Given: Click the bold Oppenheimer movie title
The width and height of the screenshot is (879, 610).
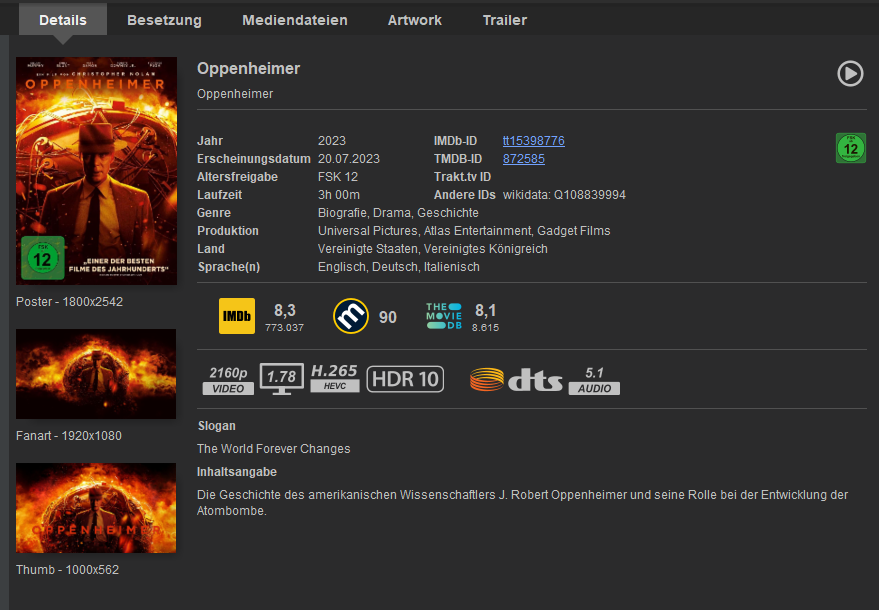Looking at the screenshot, I should 248,68.
